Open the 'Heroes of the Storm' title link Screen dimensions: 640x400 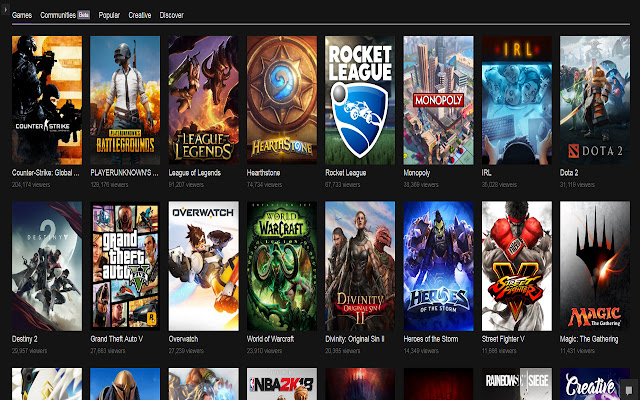pyautogui.click(x=431, y=339)
